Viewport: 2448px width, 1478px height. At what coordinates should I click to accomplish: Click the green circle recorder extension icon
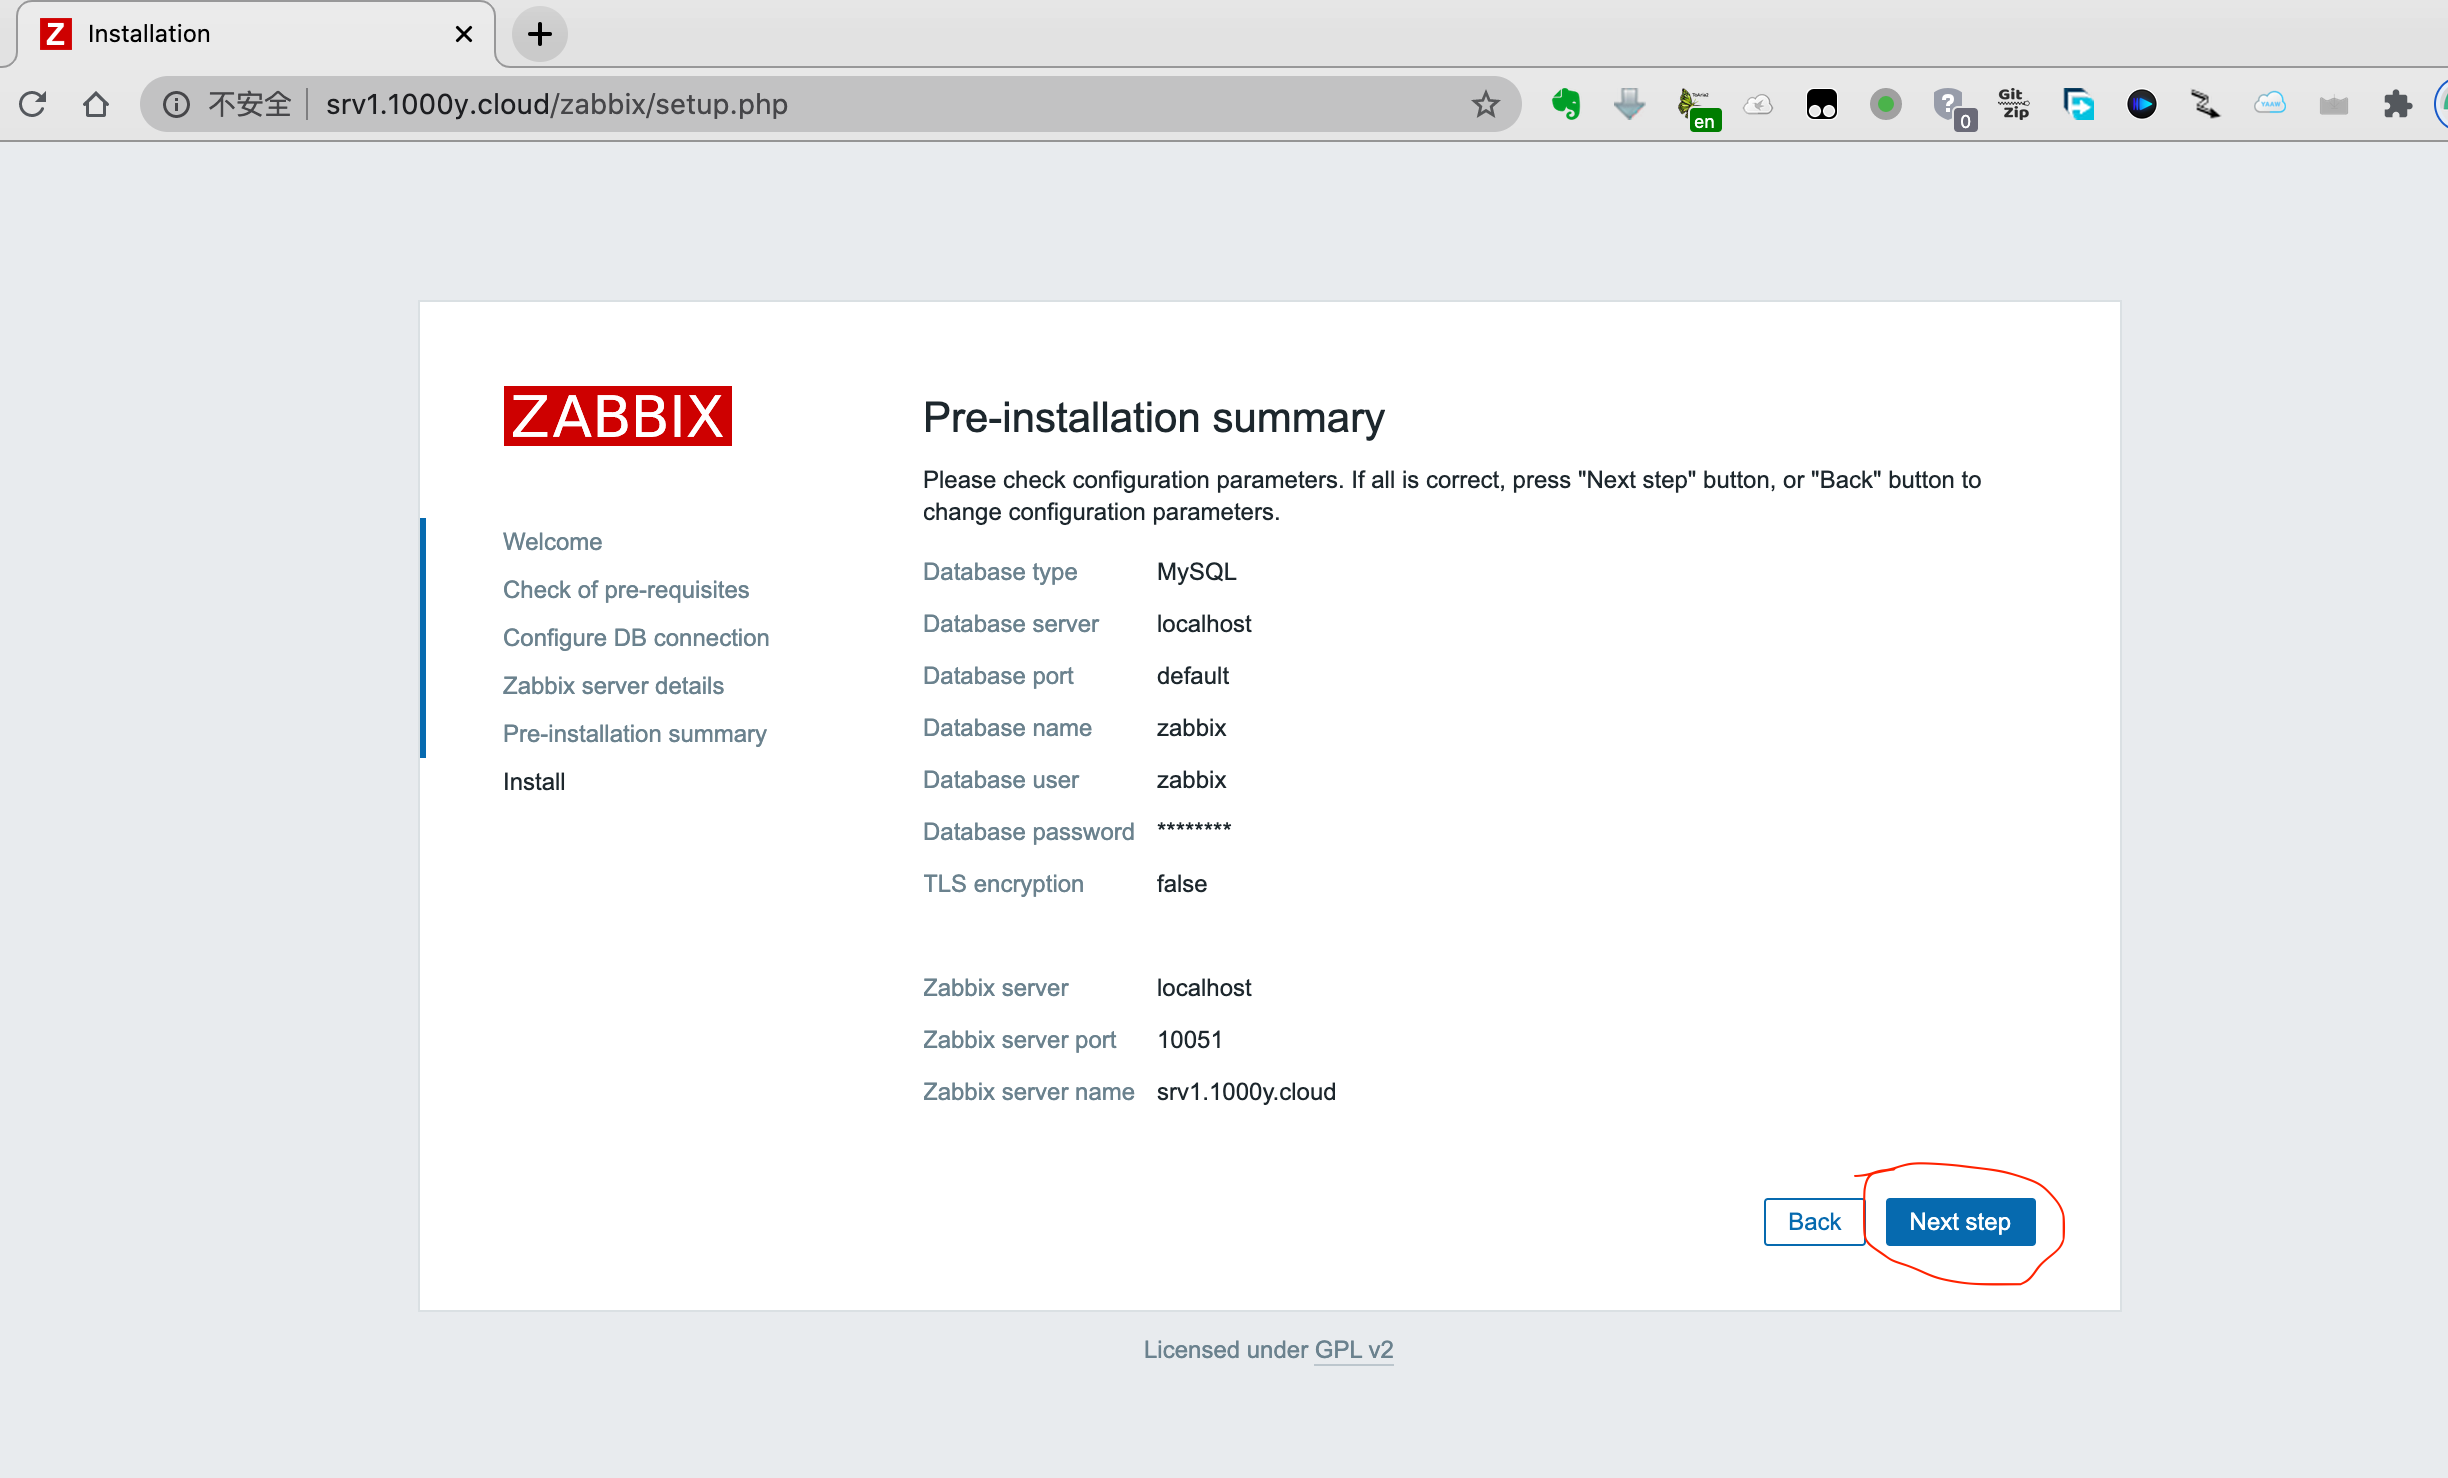(1886, 104)
